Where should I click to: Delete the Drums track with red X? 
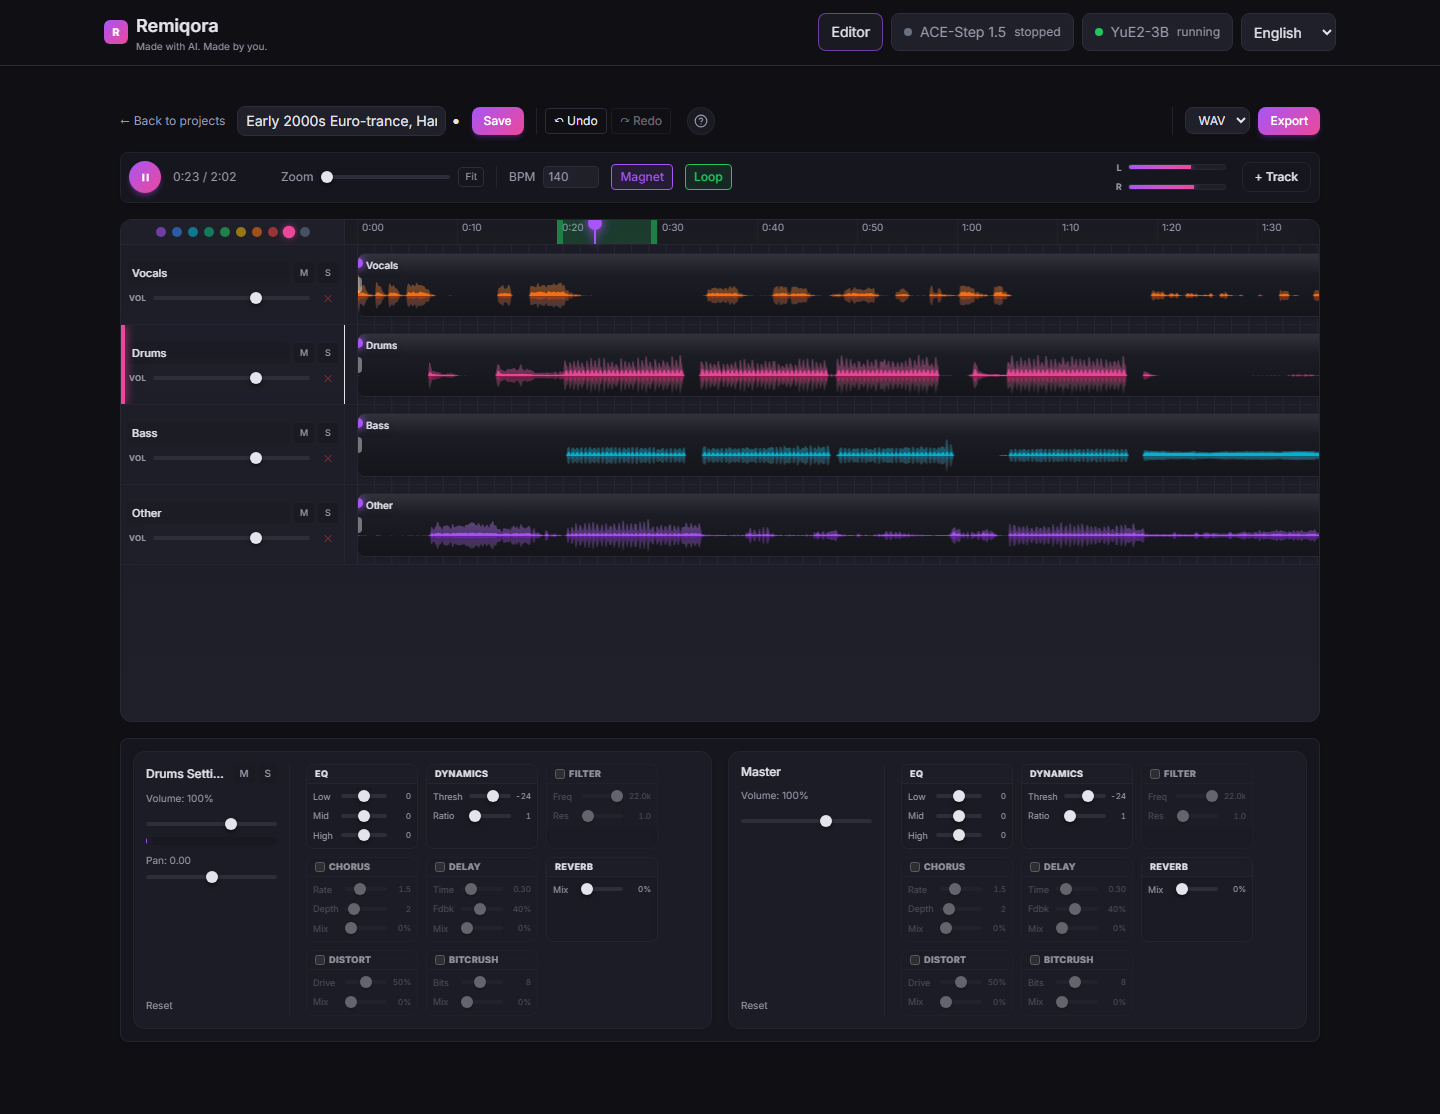pyautogui.click(x=328, y=378)
